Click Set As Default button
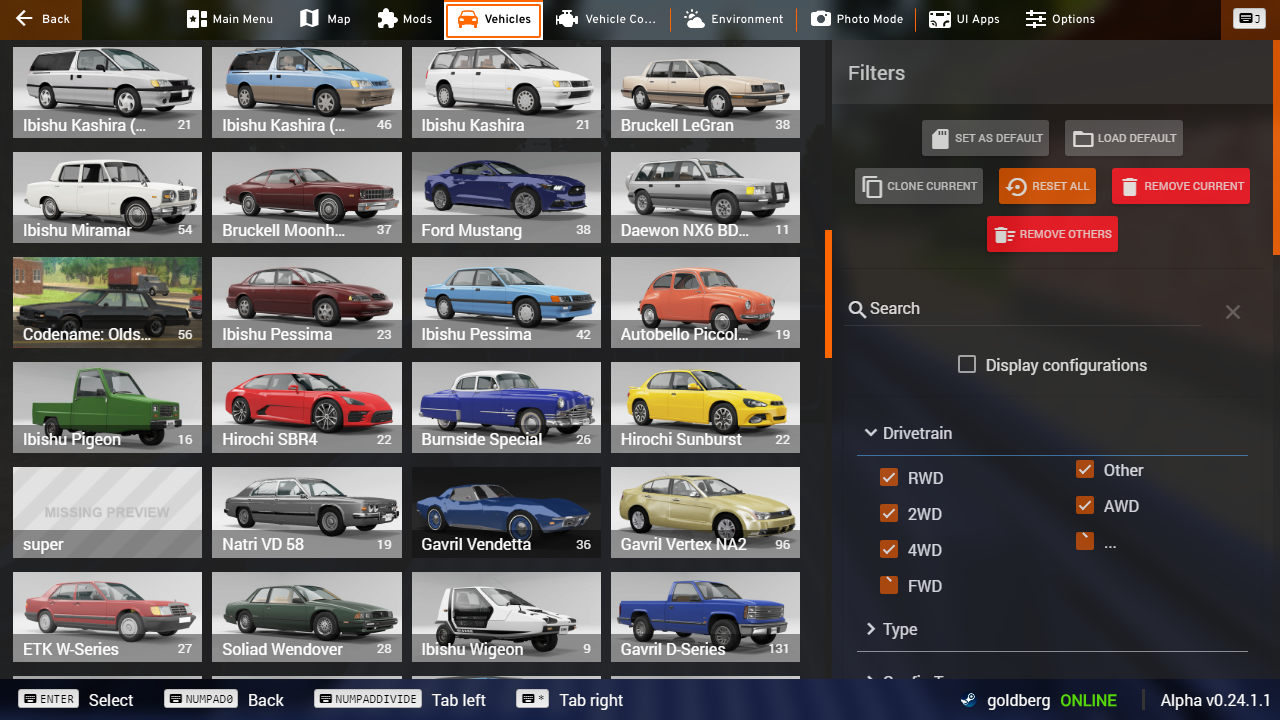The image size is (1280, 720). (x=985, y=138)
